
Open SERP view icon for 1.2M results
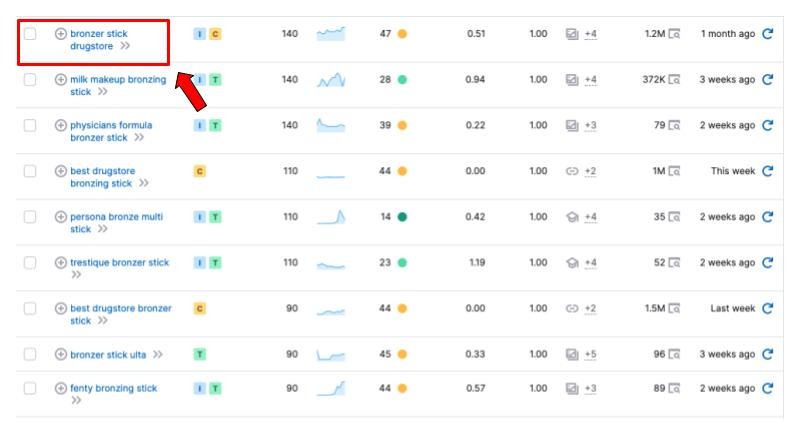pos(674,34)
